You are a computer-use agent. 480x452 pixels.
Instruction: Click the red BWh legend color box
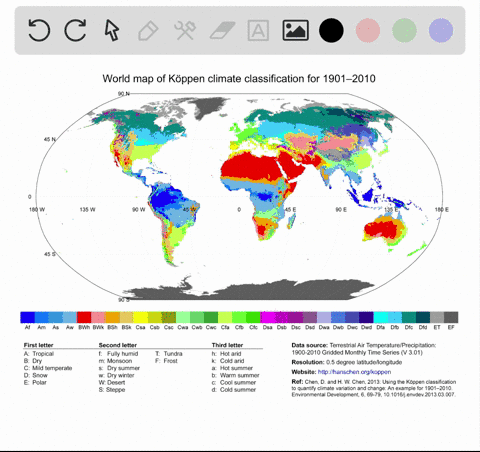click(x=84, y=317)
